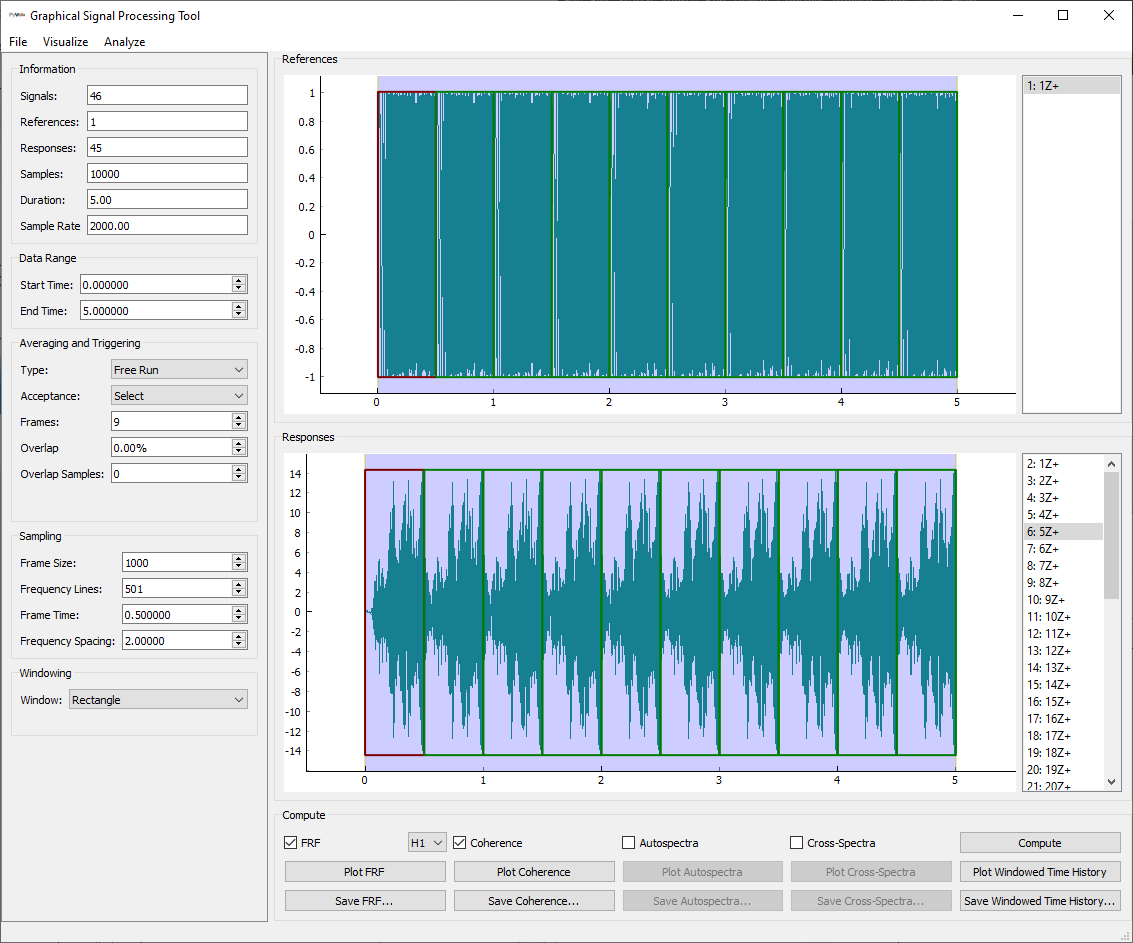1133x943 pixels.
Task: Increment the Start Time spinner up arrow
Action: click(238, 281)
